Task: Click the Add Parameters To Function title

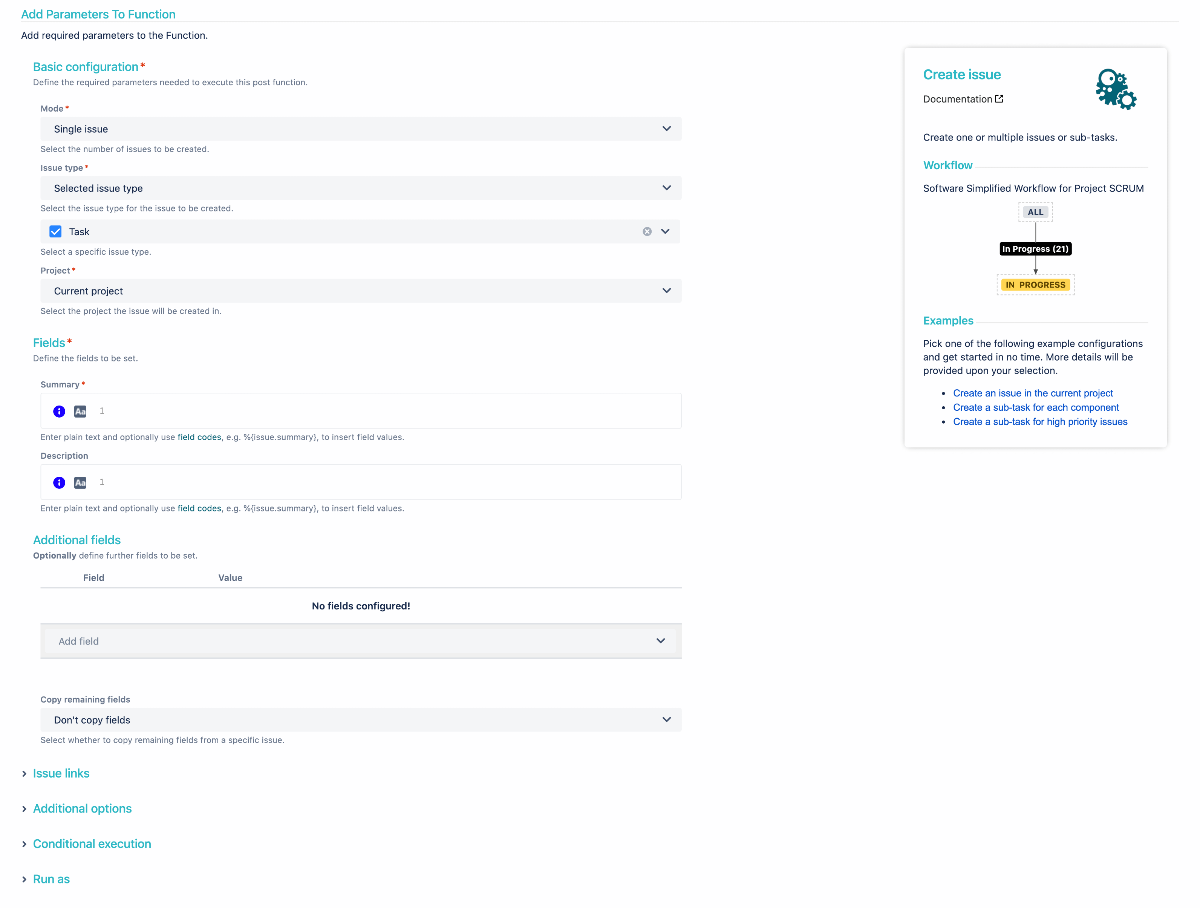Action: [98, 14]
